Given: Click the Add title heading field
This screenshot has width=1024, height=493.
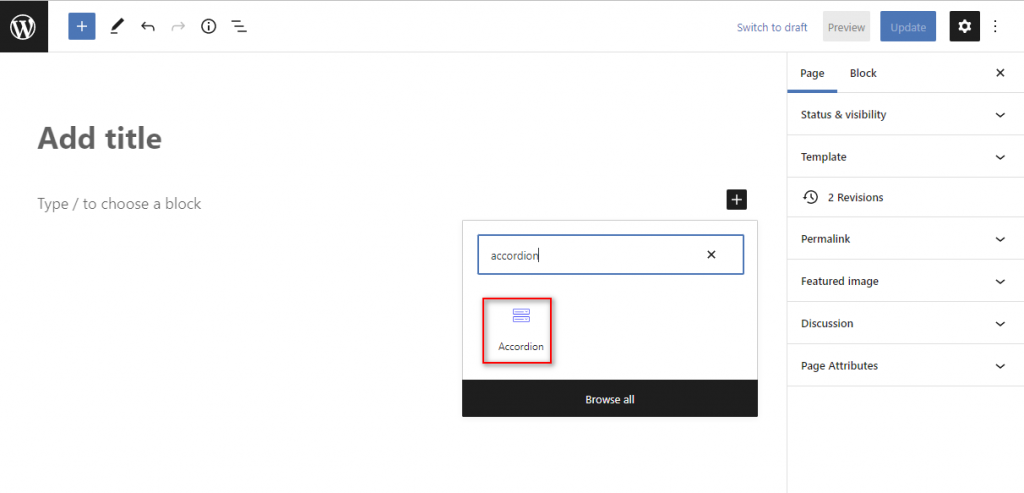Looking at the screenshot, I should coord(99,138).
